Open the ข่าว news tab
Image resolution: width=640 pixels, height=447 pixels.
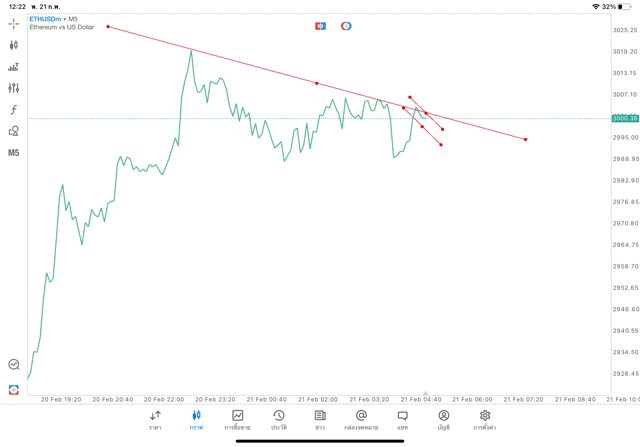point(319,419)
